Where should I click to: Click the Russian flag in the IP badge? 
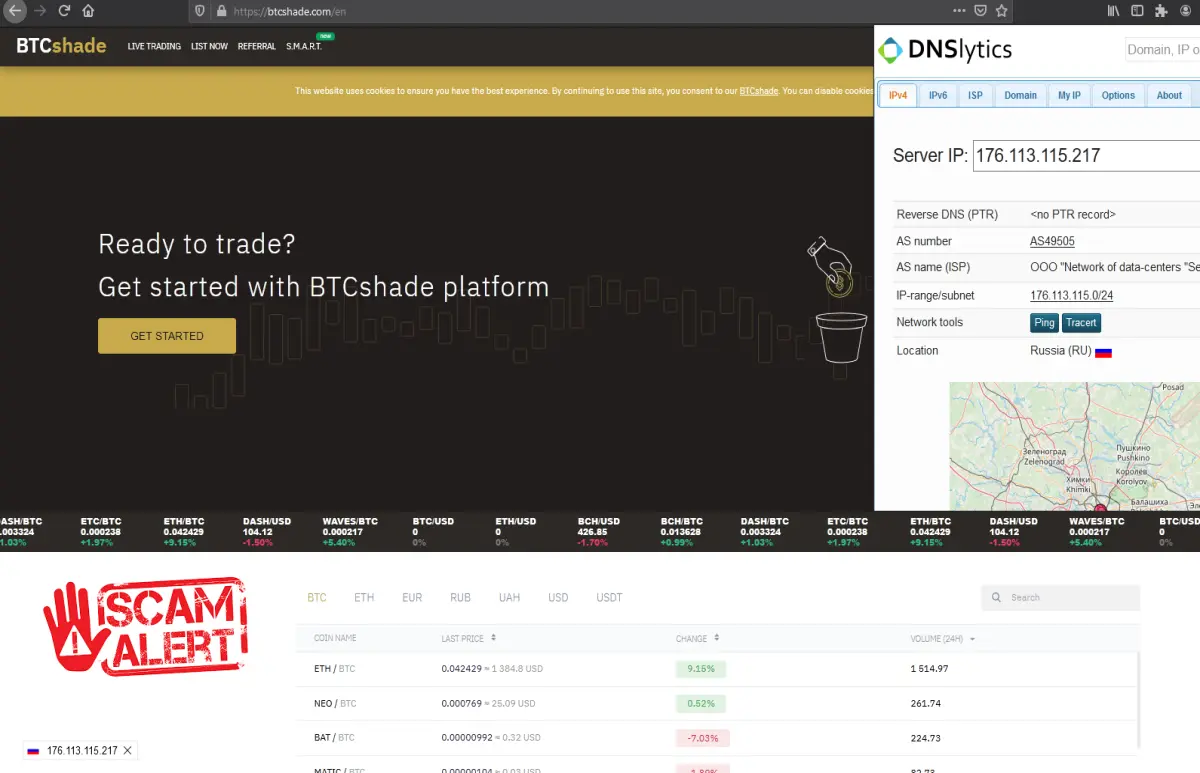coord(33,750)
